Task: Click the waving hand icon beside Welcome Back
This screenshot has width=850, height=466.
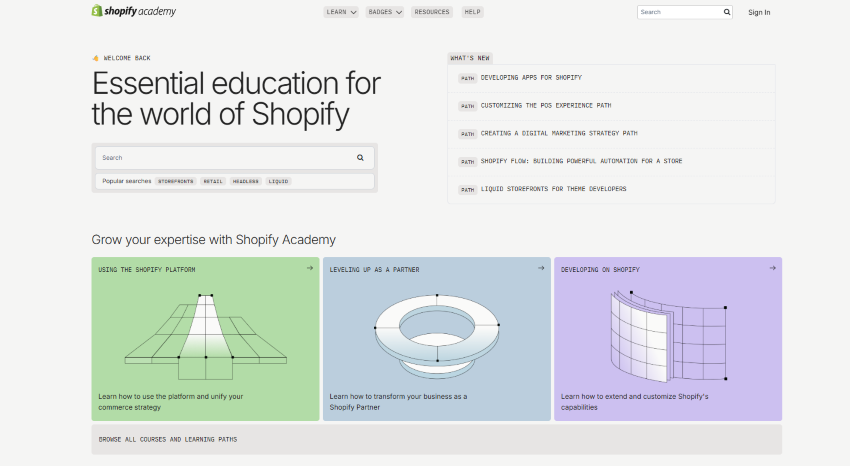Action: 95,58
